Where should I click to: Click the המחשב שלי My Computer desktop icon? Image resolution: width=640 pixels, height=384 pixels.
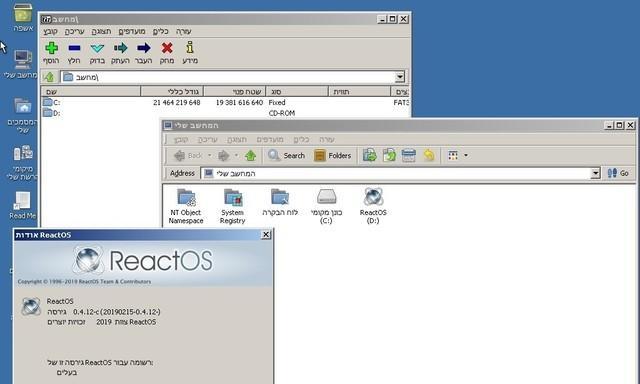pos(21,64)
